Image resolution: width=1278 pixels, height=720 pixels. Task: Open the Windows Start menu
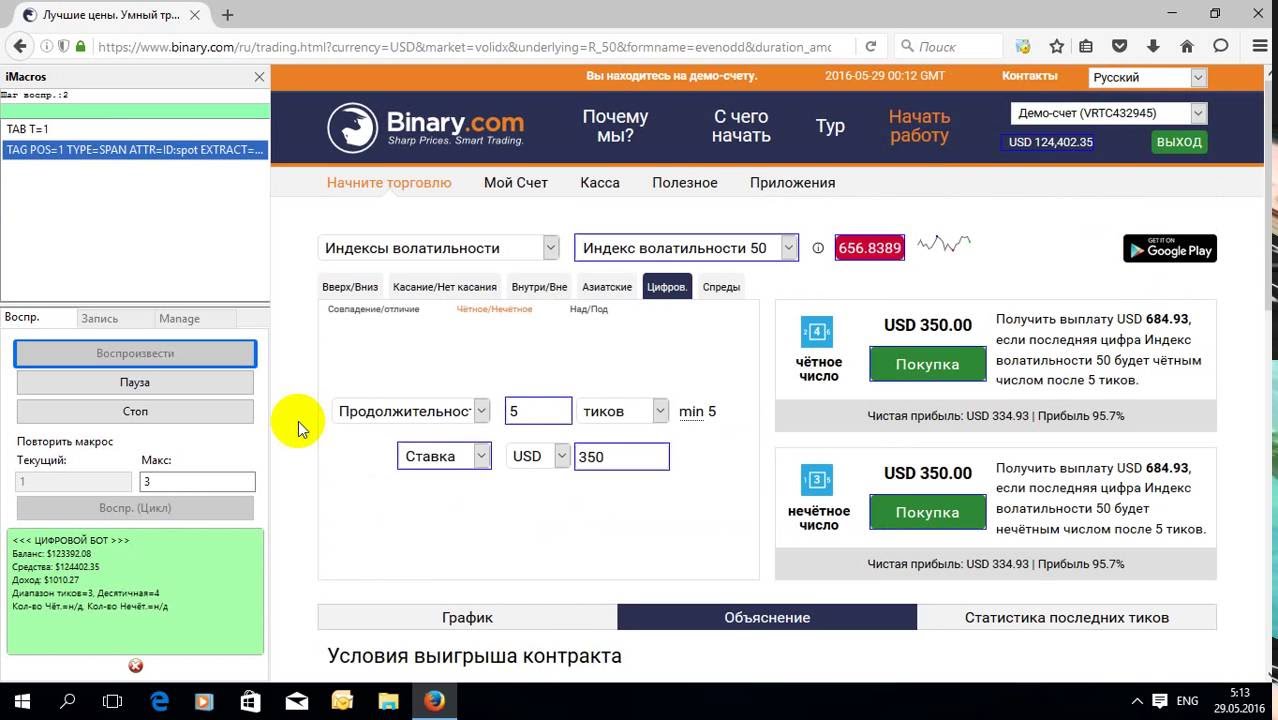point(22,702)
